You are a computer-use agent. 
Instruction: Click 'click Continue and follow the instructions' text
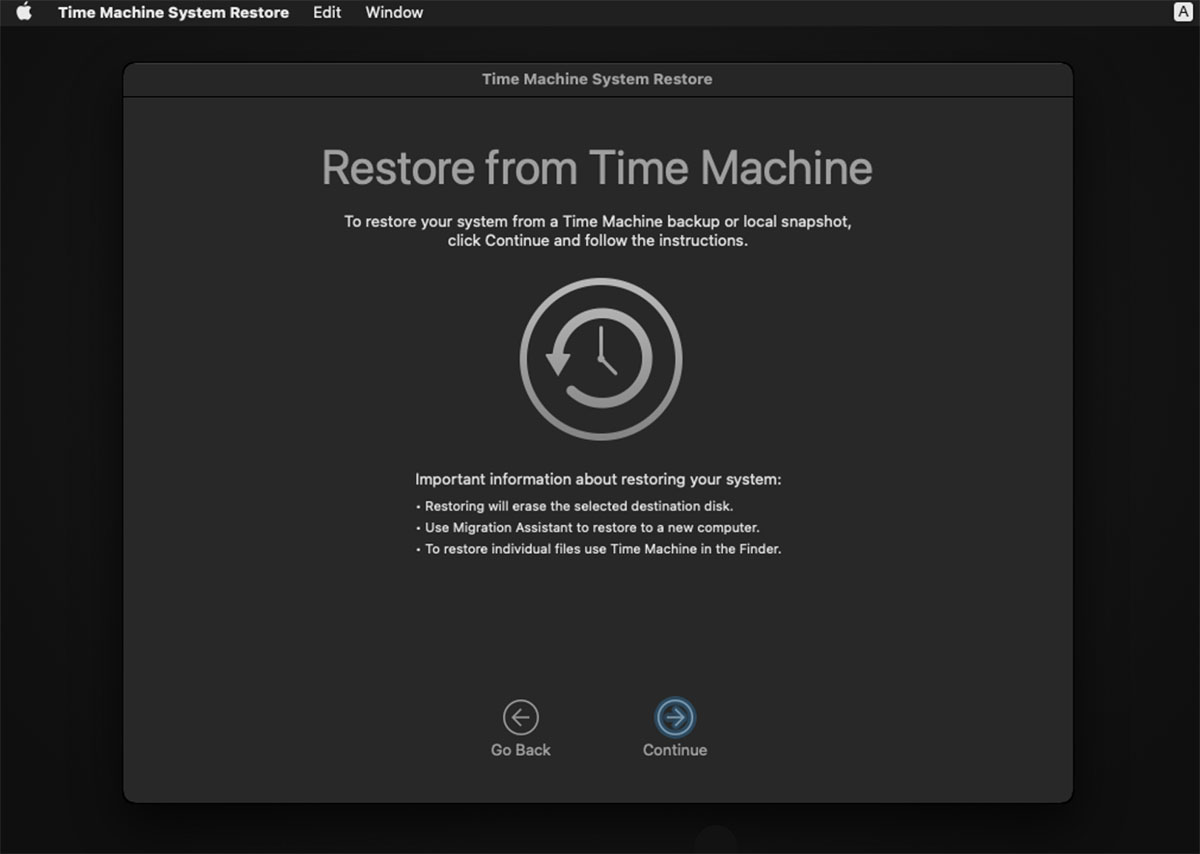click(598, 241)
